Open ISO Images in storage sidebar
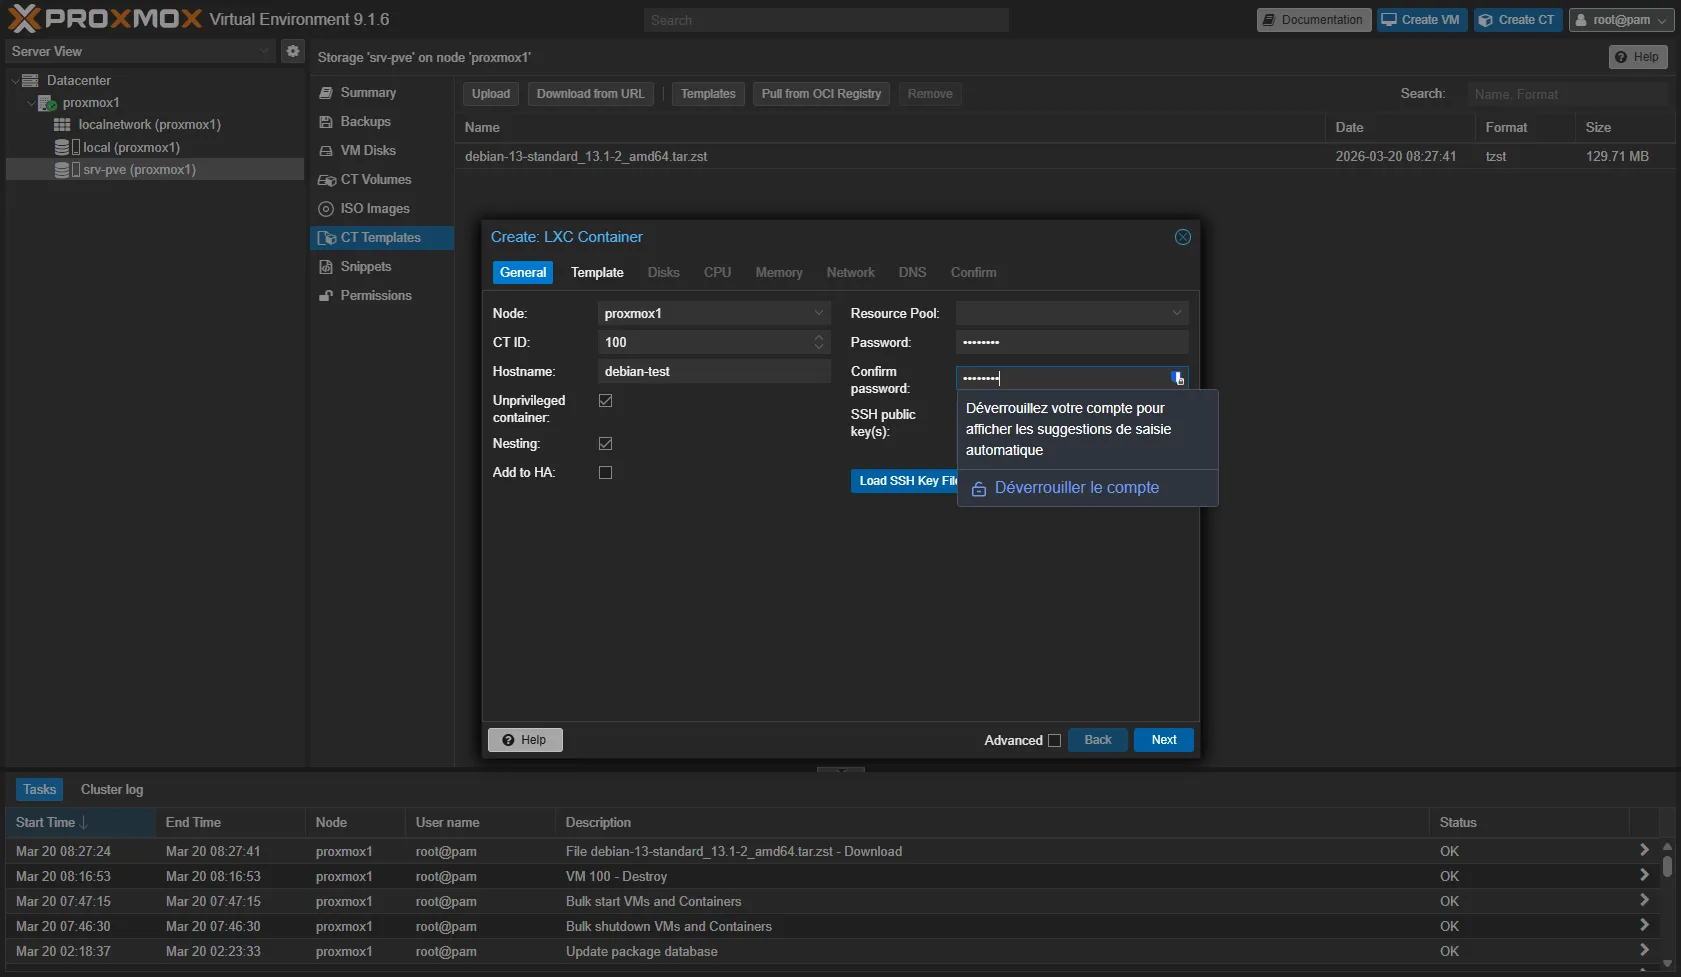Screen dimensions: 1681x977 pos(374,209)
